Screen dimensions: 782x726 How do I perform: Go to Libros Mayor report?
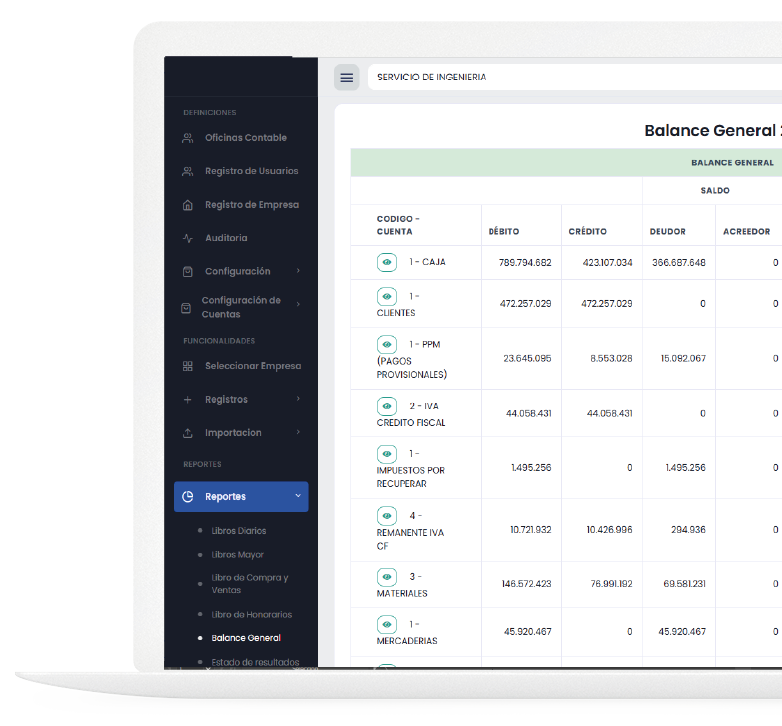click(237, 555)
